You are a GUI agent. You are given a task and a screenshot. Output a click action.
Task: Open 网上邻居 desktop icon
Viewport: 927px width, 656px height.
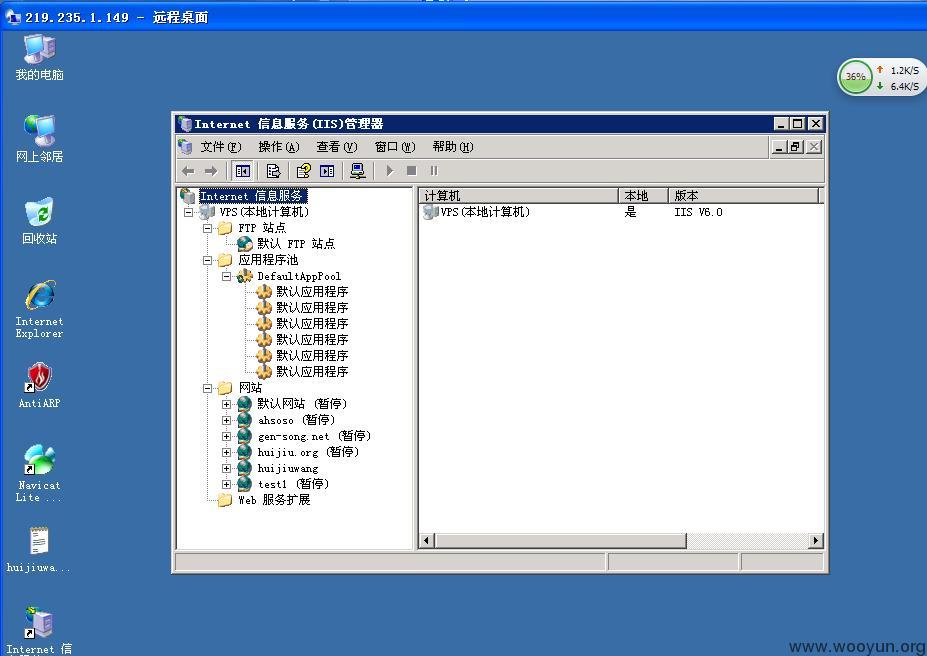(x=39, y=139)
